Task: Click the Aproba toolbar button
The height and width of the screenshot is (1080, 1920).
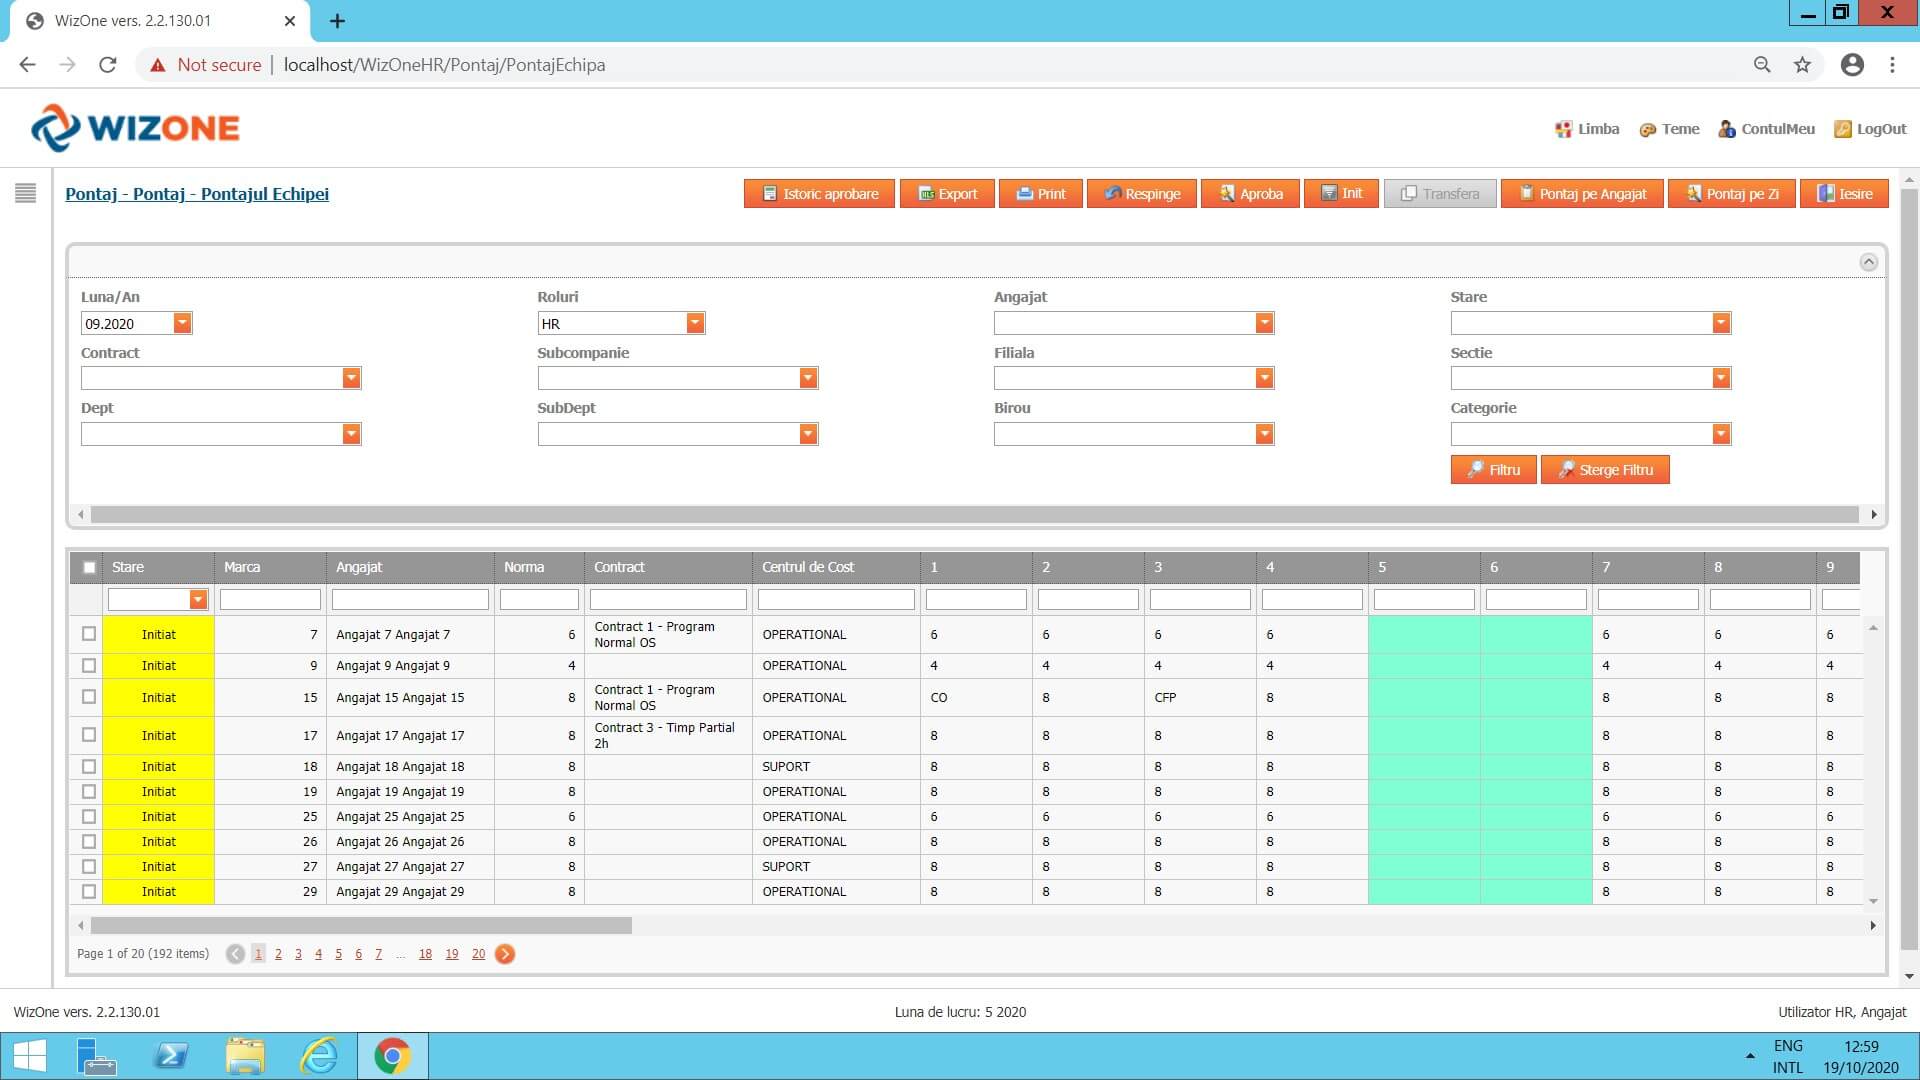Action: pos(1250,194)
